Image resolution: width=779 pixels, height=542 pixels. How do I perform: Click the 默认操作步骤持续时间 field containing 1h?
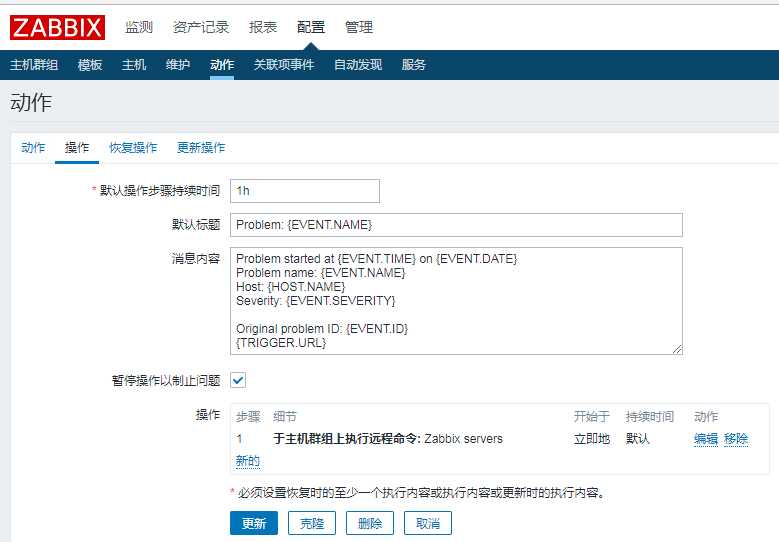pyautogui.click(x=305, y=191)
